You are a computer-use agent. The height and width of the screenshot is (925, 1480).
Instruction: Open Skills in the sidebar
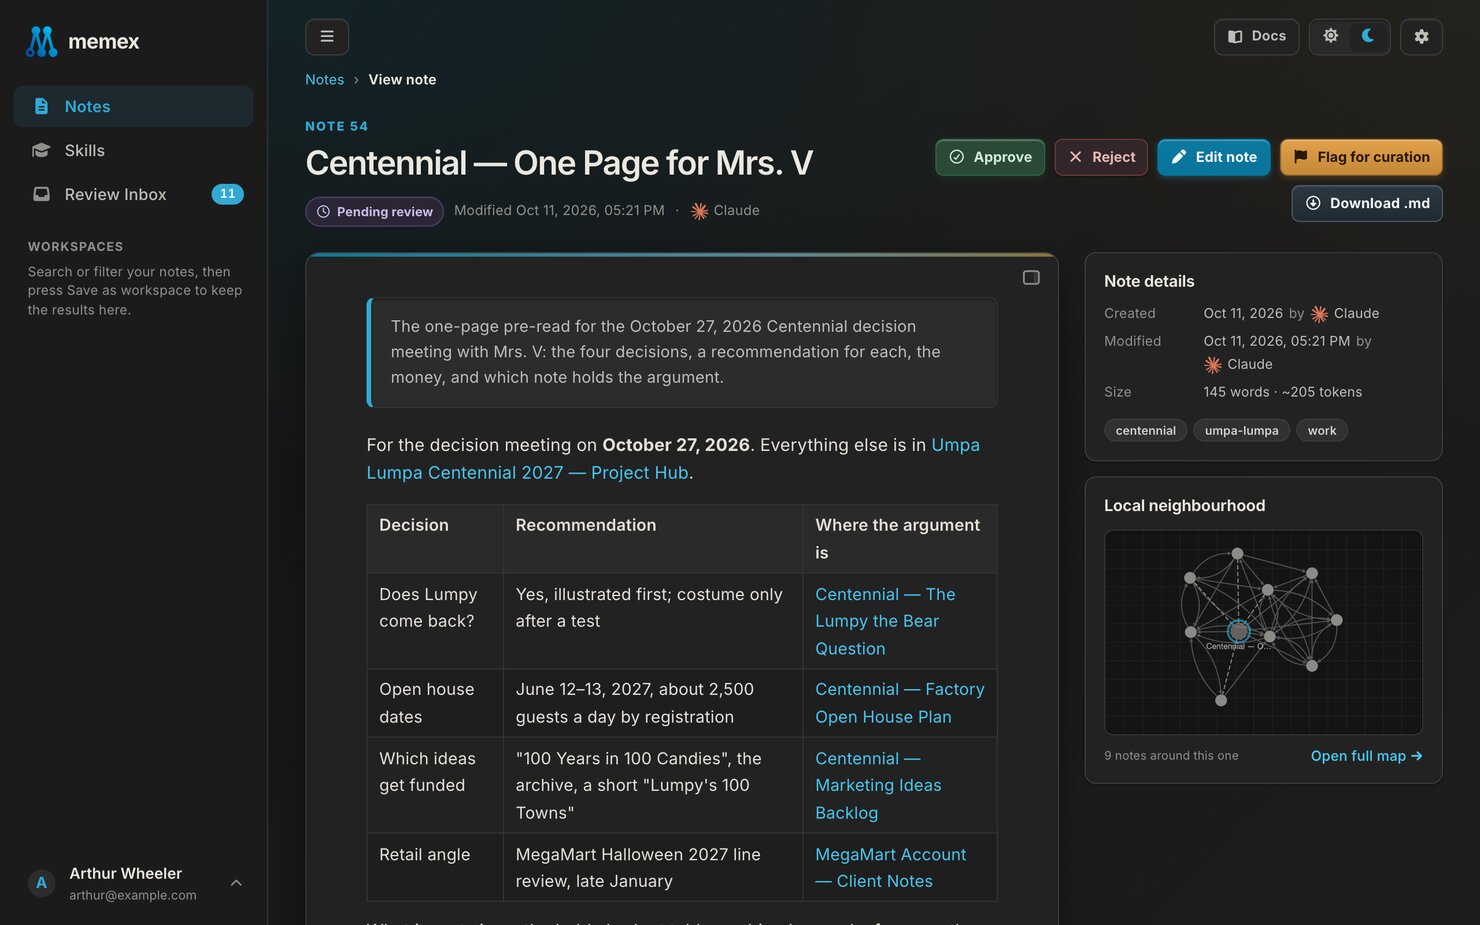click(x=133, y=150)
